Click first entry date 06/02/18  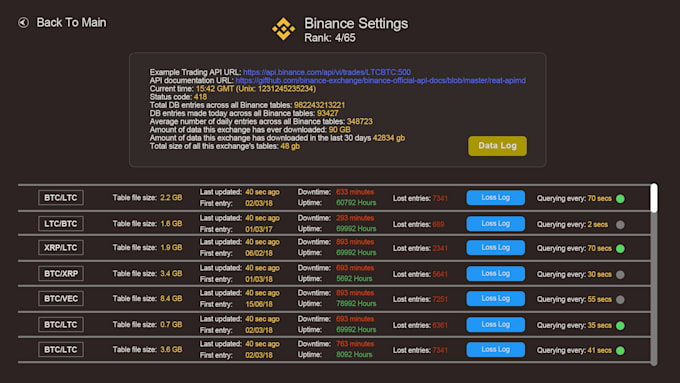coord(259,253)
